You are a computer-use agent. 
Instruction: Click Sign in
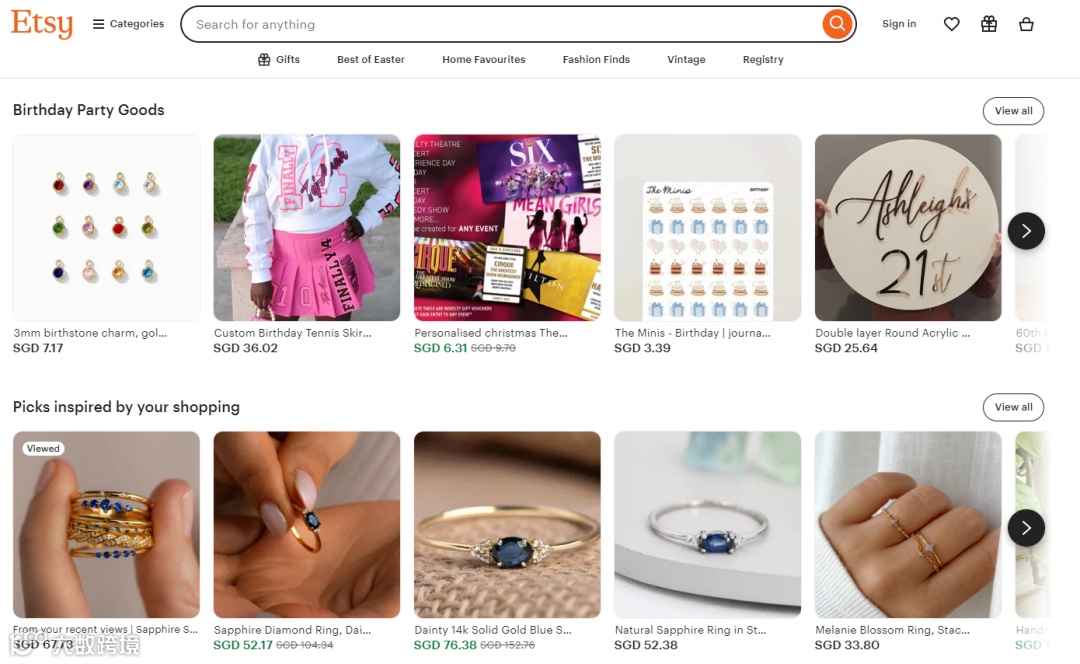pos(899,24)
